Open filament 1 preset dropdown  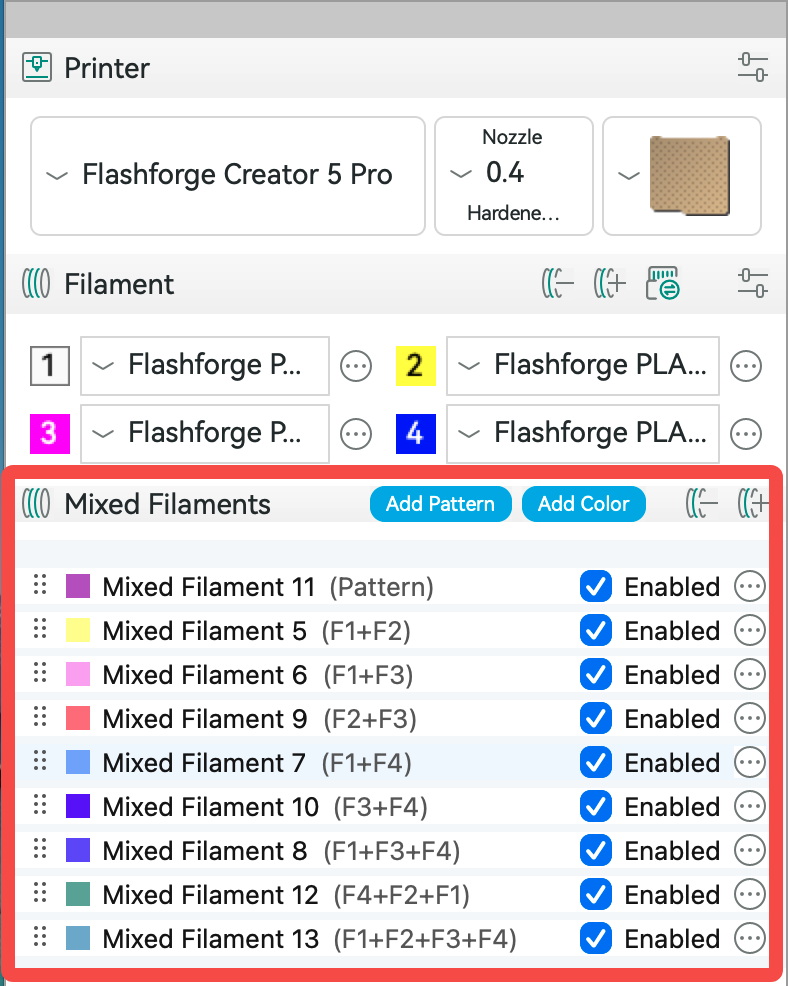pyautogui.click(x=205, y=365)
